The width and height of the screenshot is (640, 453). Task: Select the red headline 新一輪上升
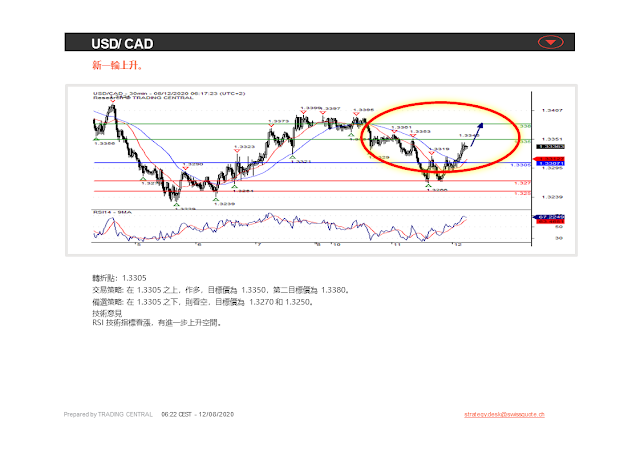[118, 65]
